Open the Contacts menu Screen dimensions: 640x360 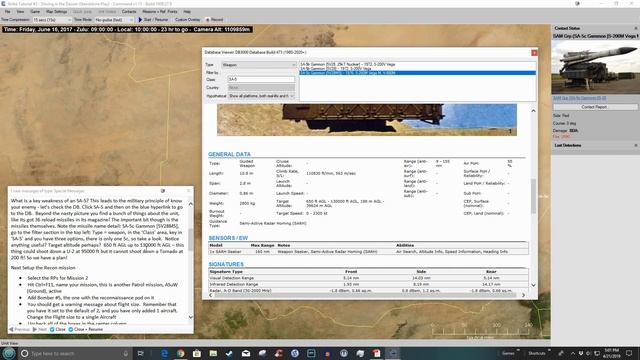(x=129, y=11)
